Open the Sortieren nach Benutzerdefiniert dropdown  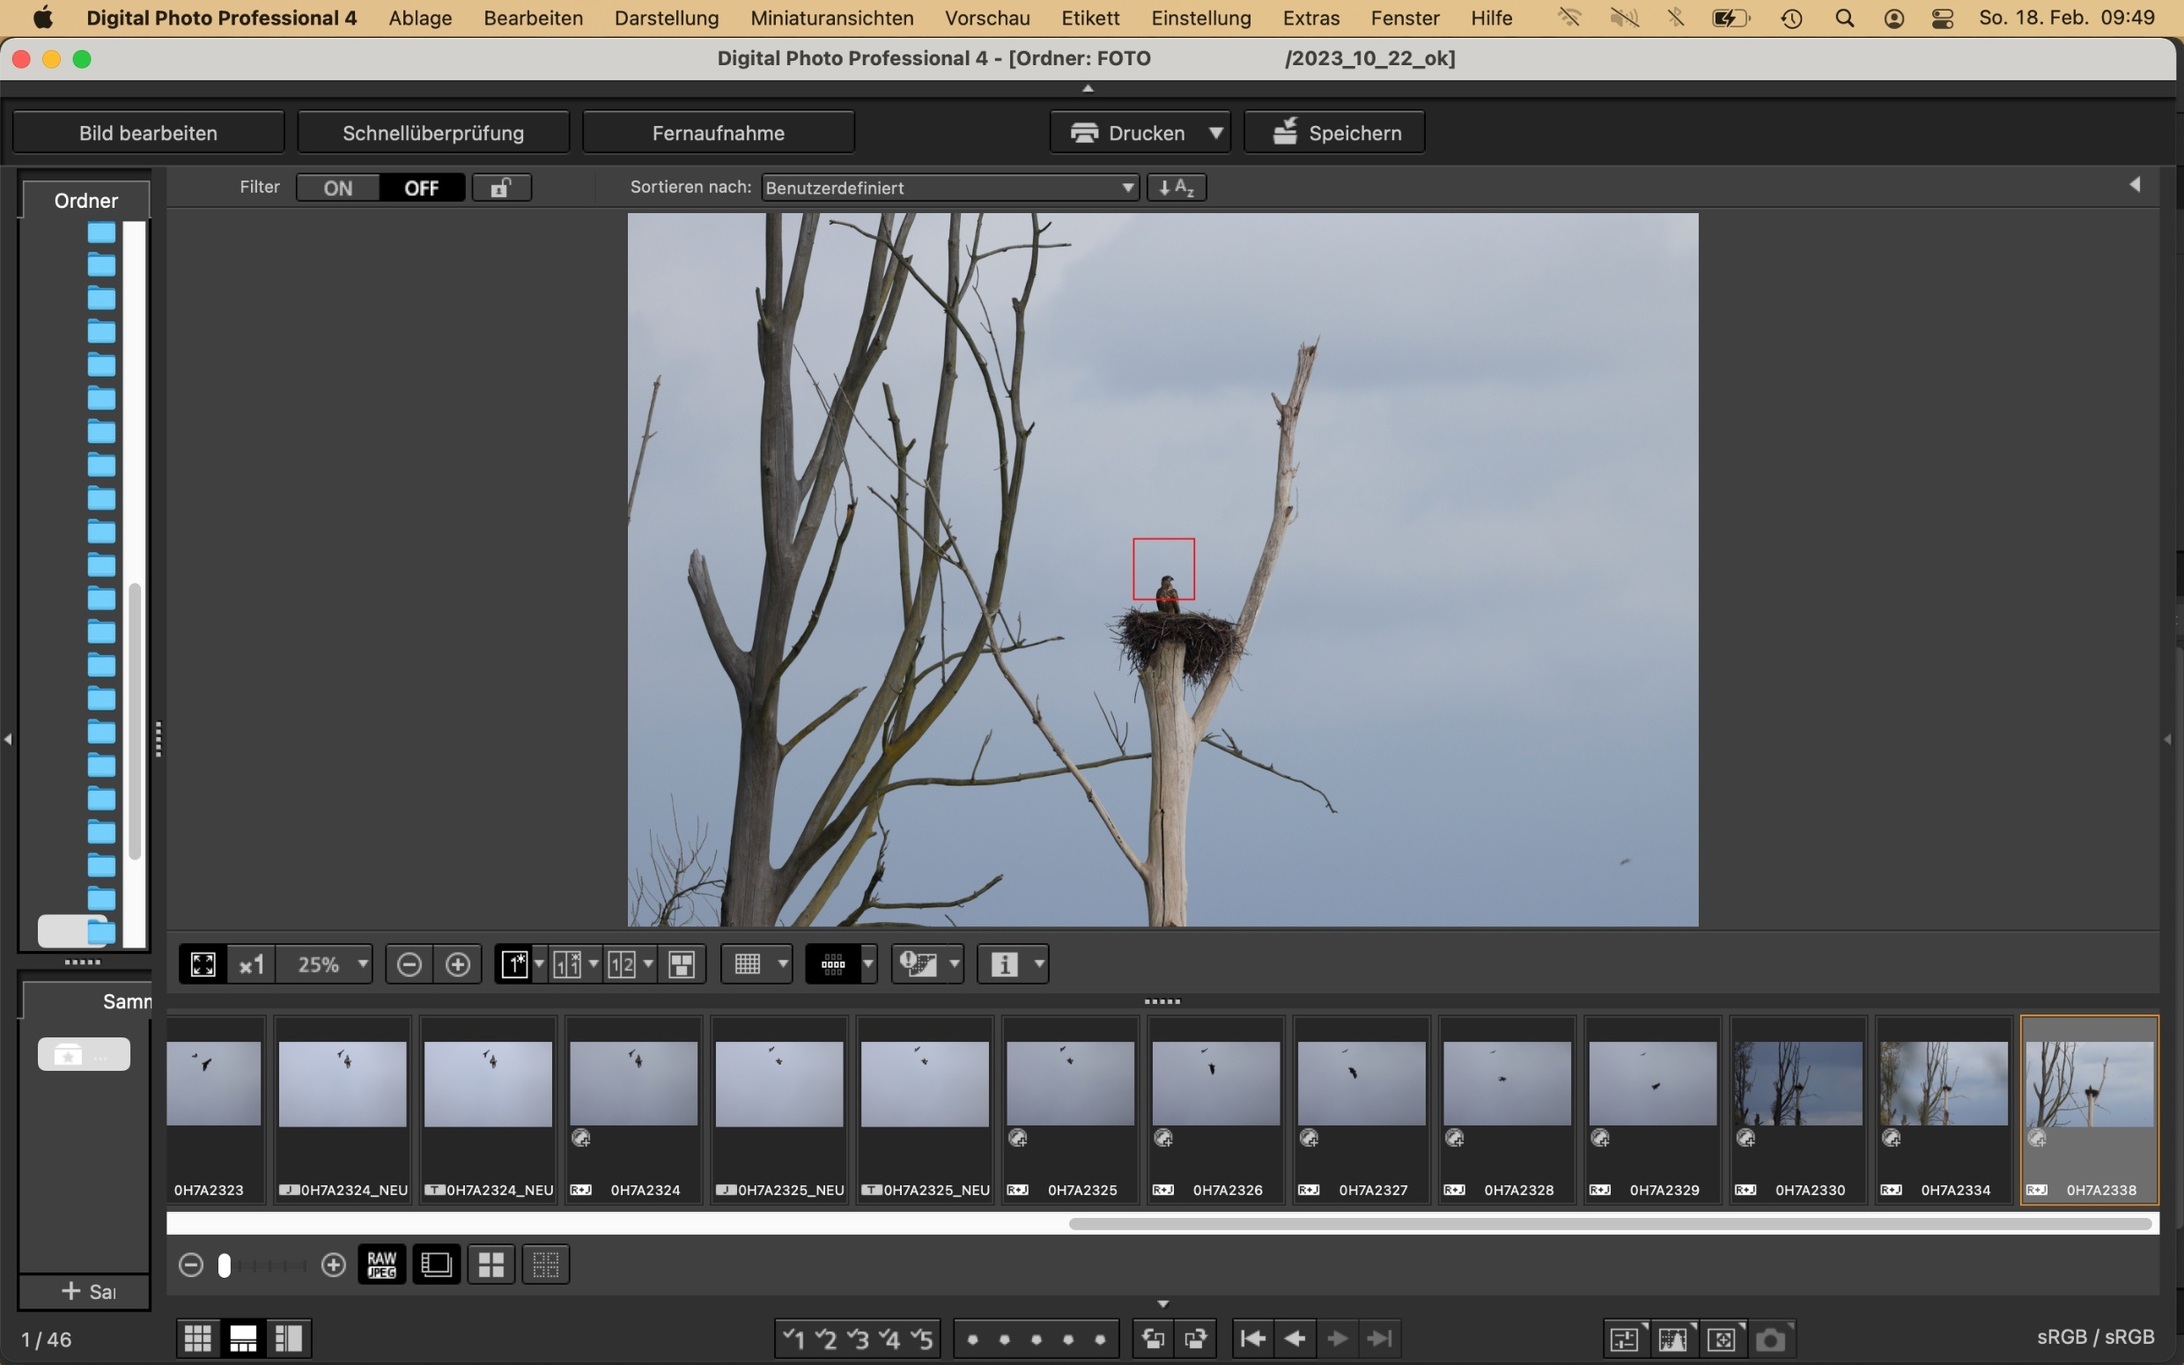click(x=949, y=187)
